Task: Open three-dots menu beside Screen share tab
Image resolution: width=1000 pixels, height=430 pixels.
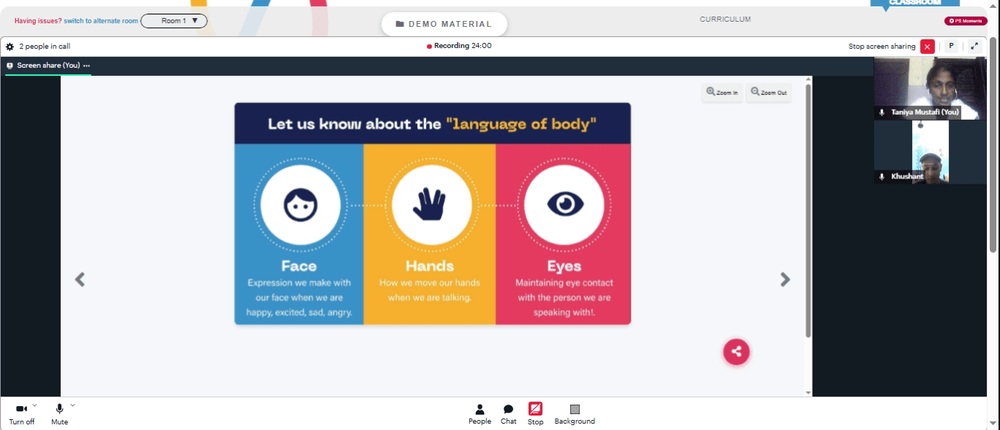Action: [x=86, y=65]
